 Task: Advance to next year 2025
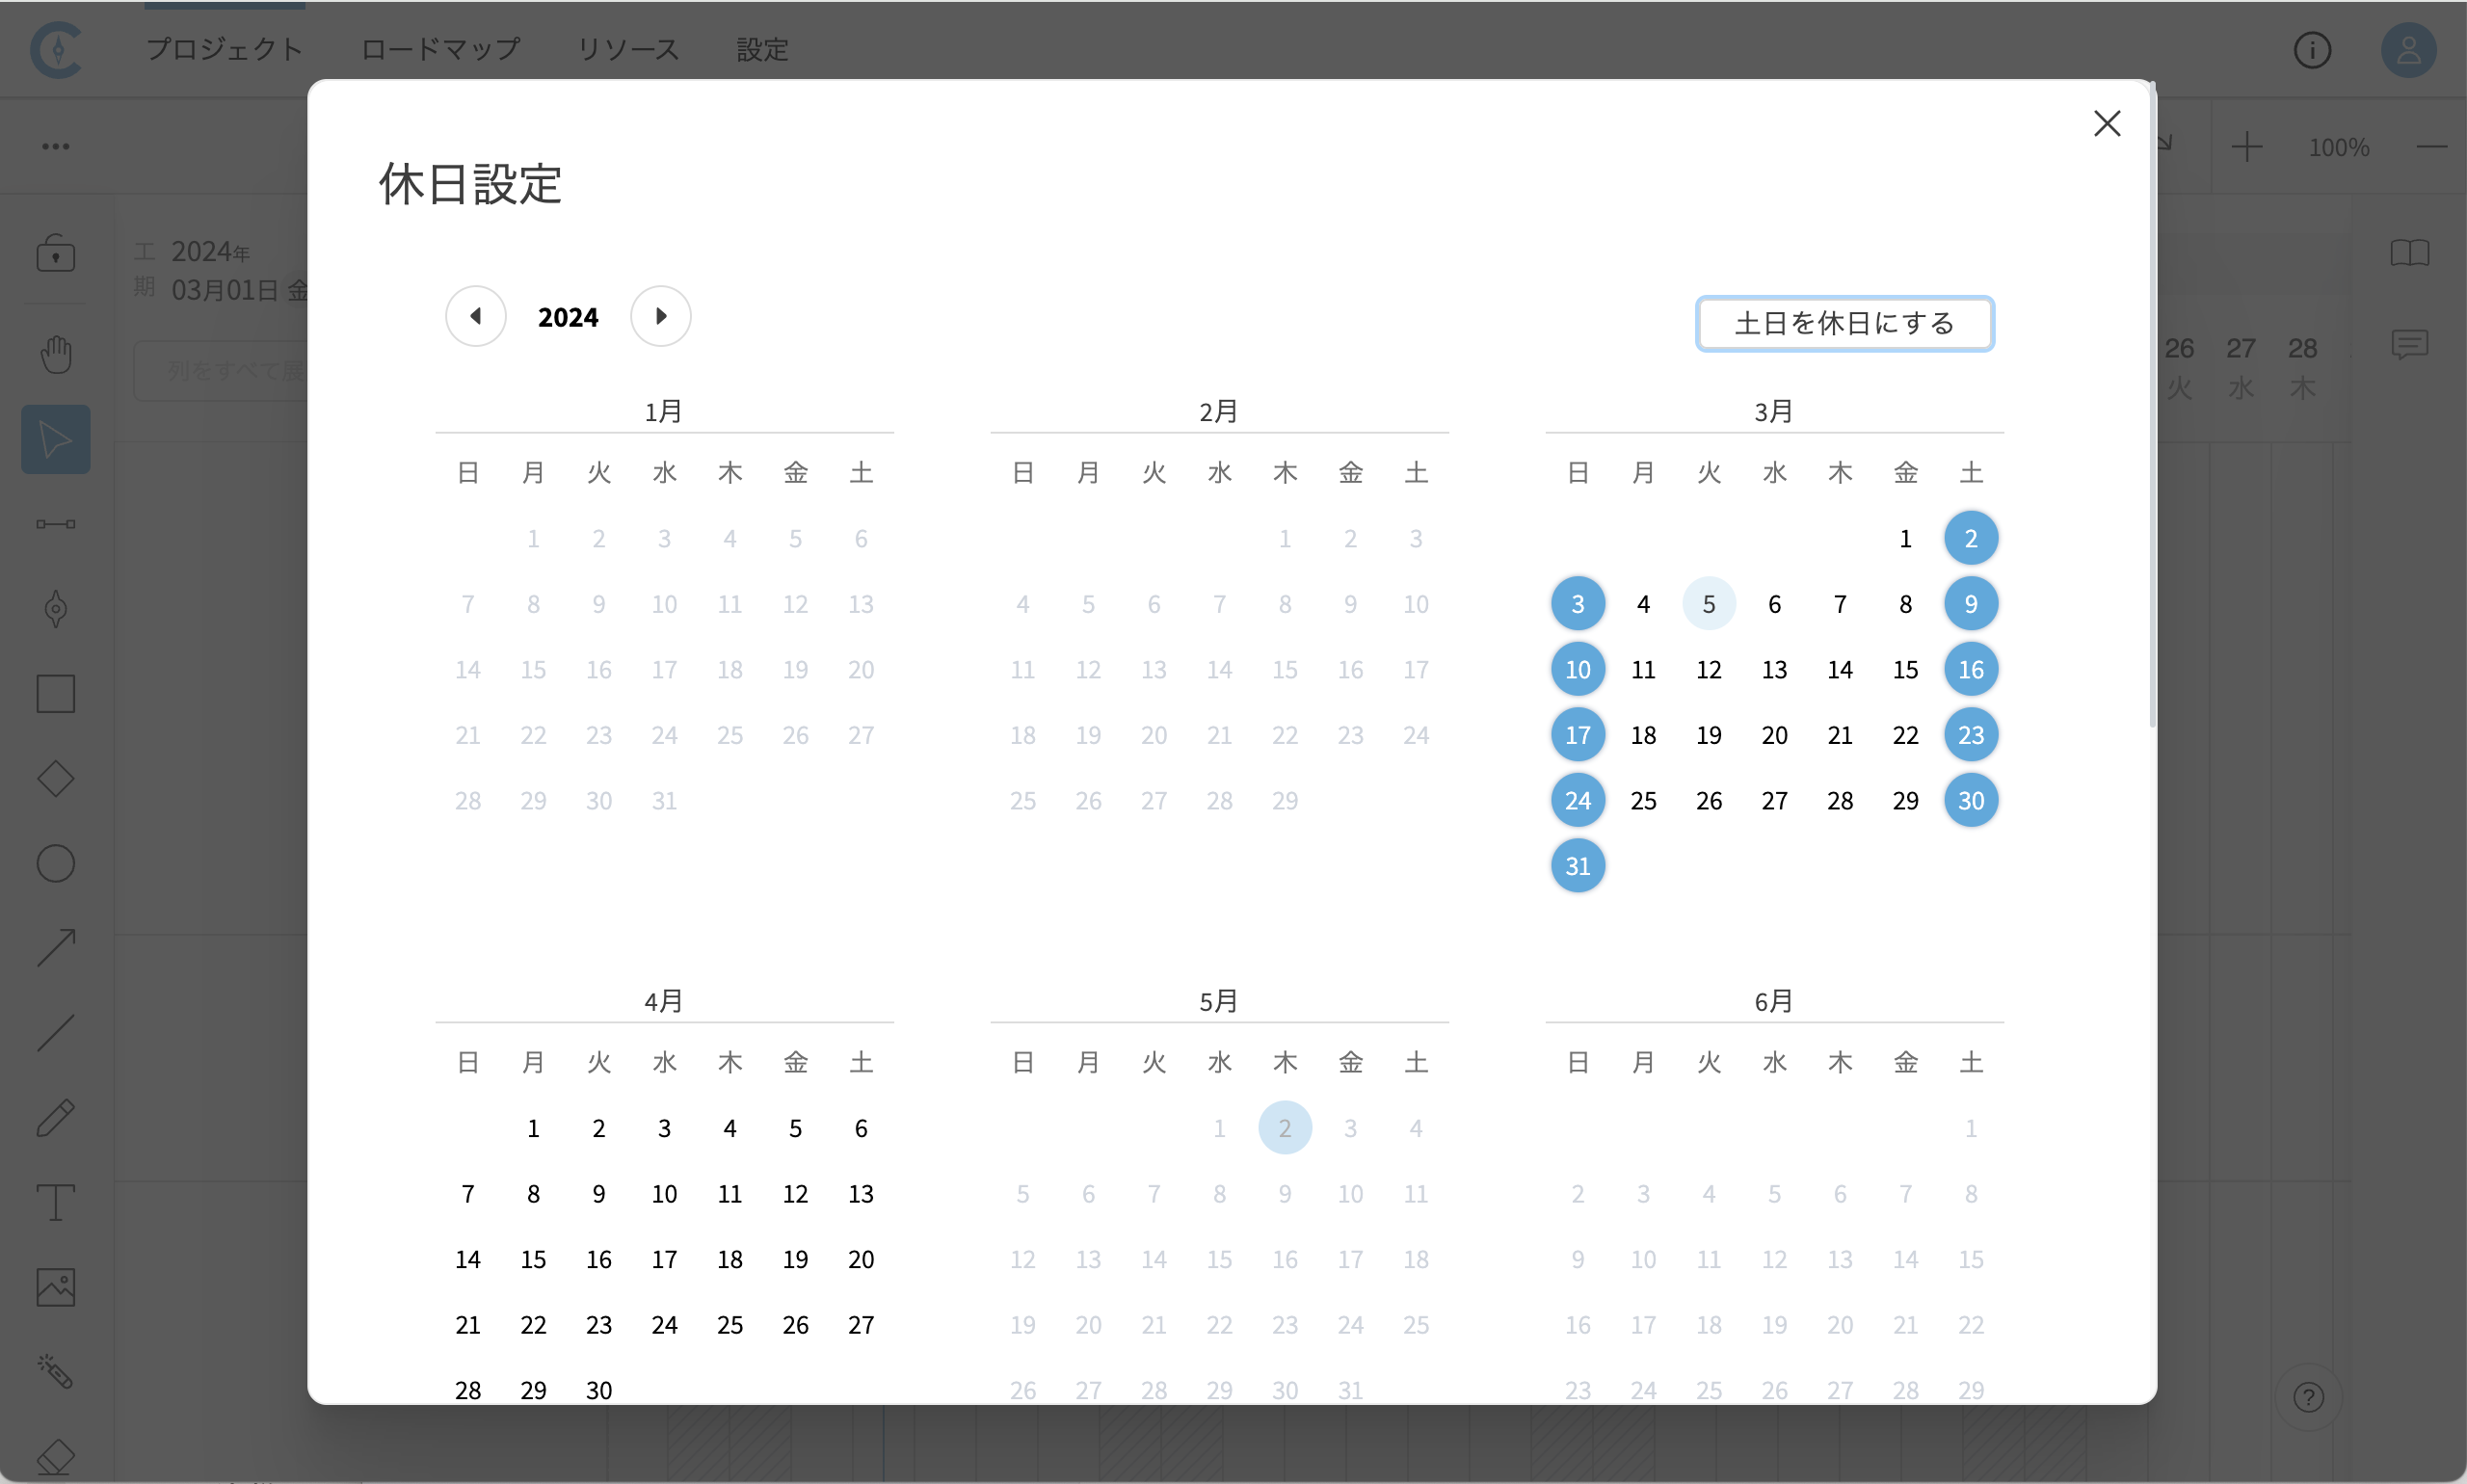660,317
